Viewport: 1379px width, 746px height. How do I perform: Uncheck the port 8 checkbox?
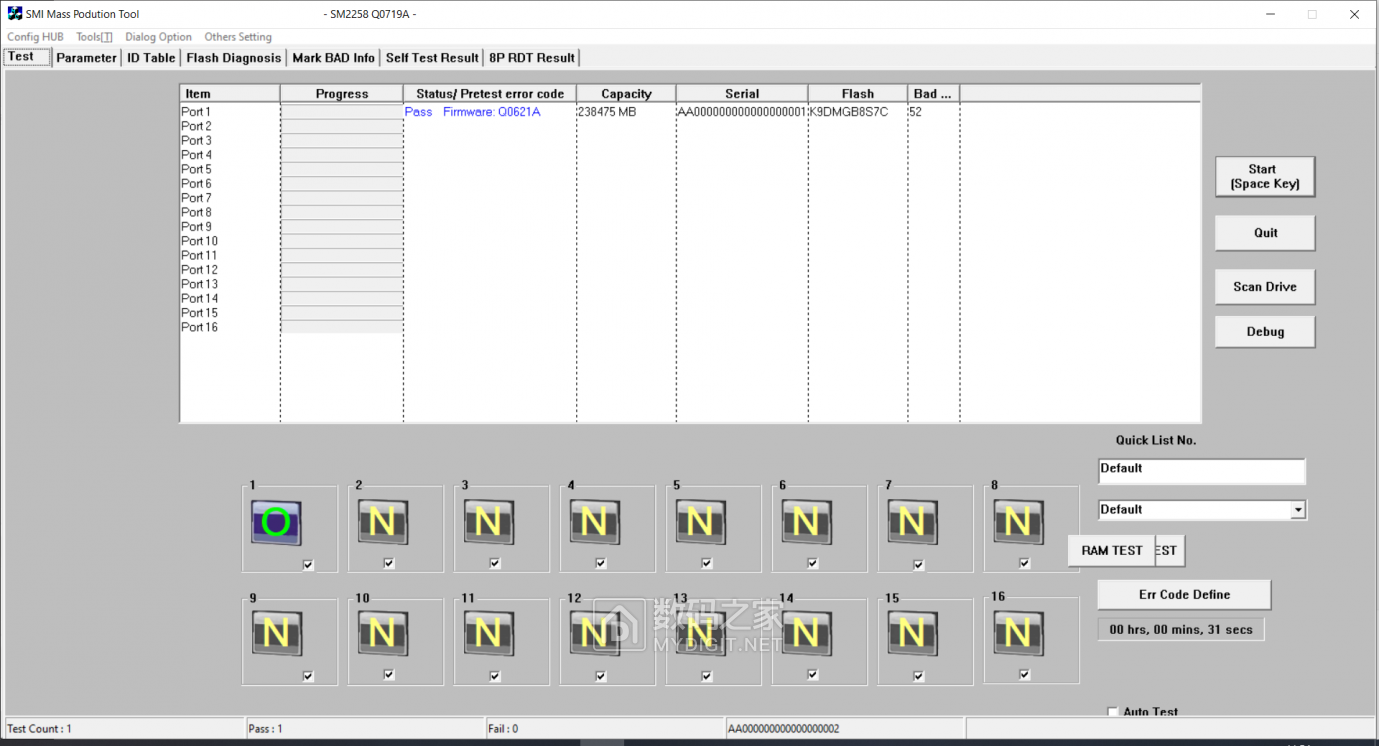click(x=1025, y=563)
